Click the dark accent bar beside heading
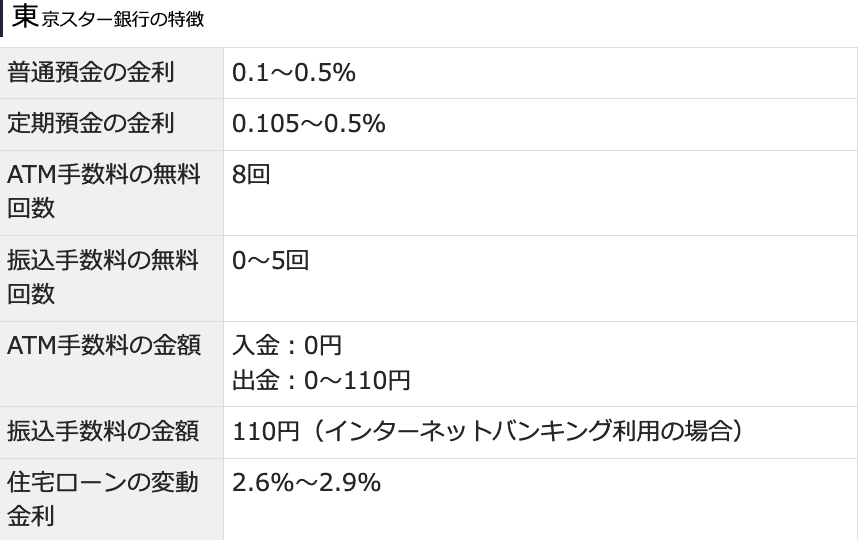Image resolution: width=859 pixels, height=540 pixels. click(x=2, y=18)
